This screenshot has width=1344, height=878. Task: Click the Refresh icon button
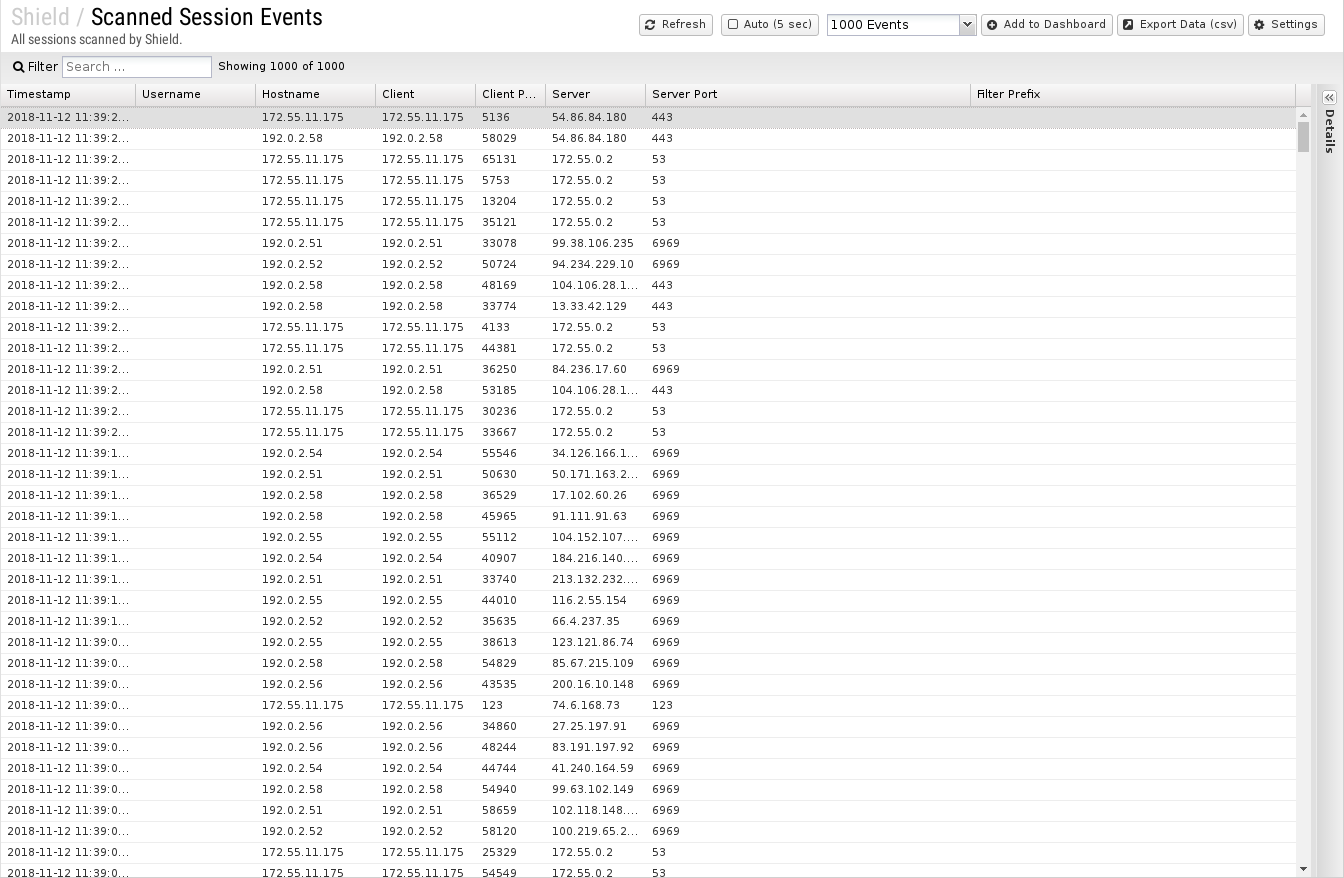click(651, 25)
